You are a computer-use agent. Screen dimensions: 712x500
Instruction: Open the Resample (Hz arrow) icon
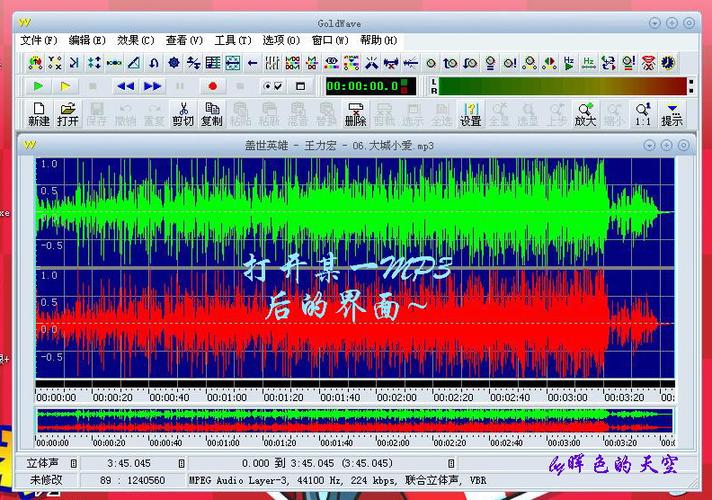(x=588, y=63)
